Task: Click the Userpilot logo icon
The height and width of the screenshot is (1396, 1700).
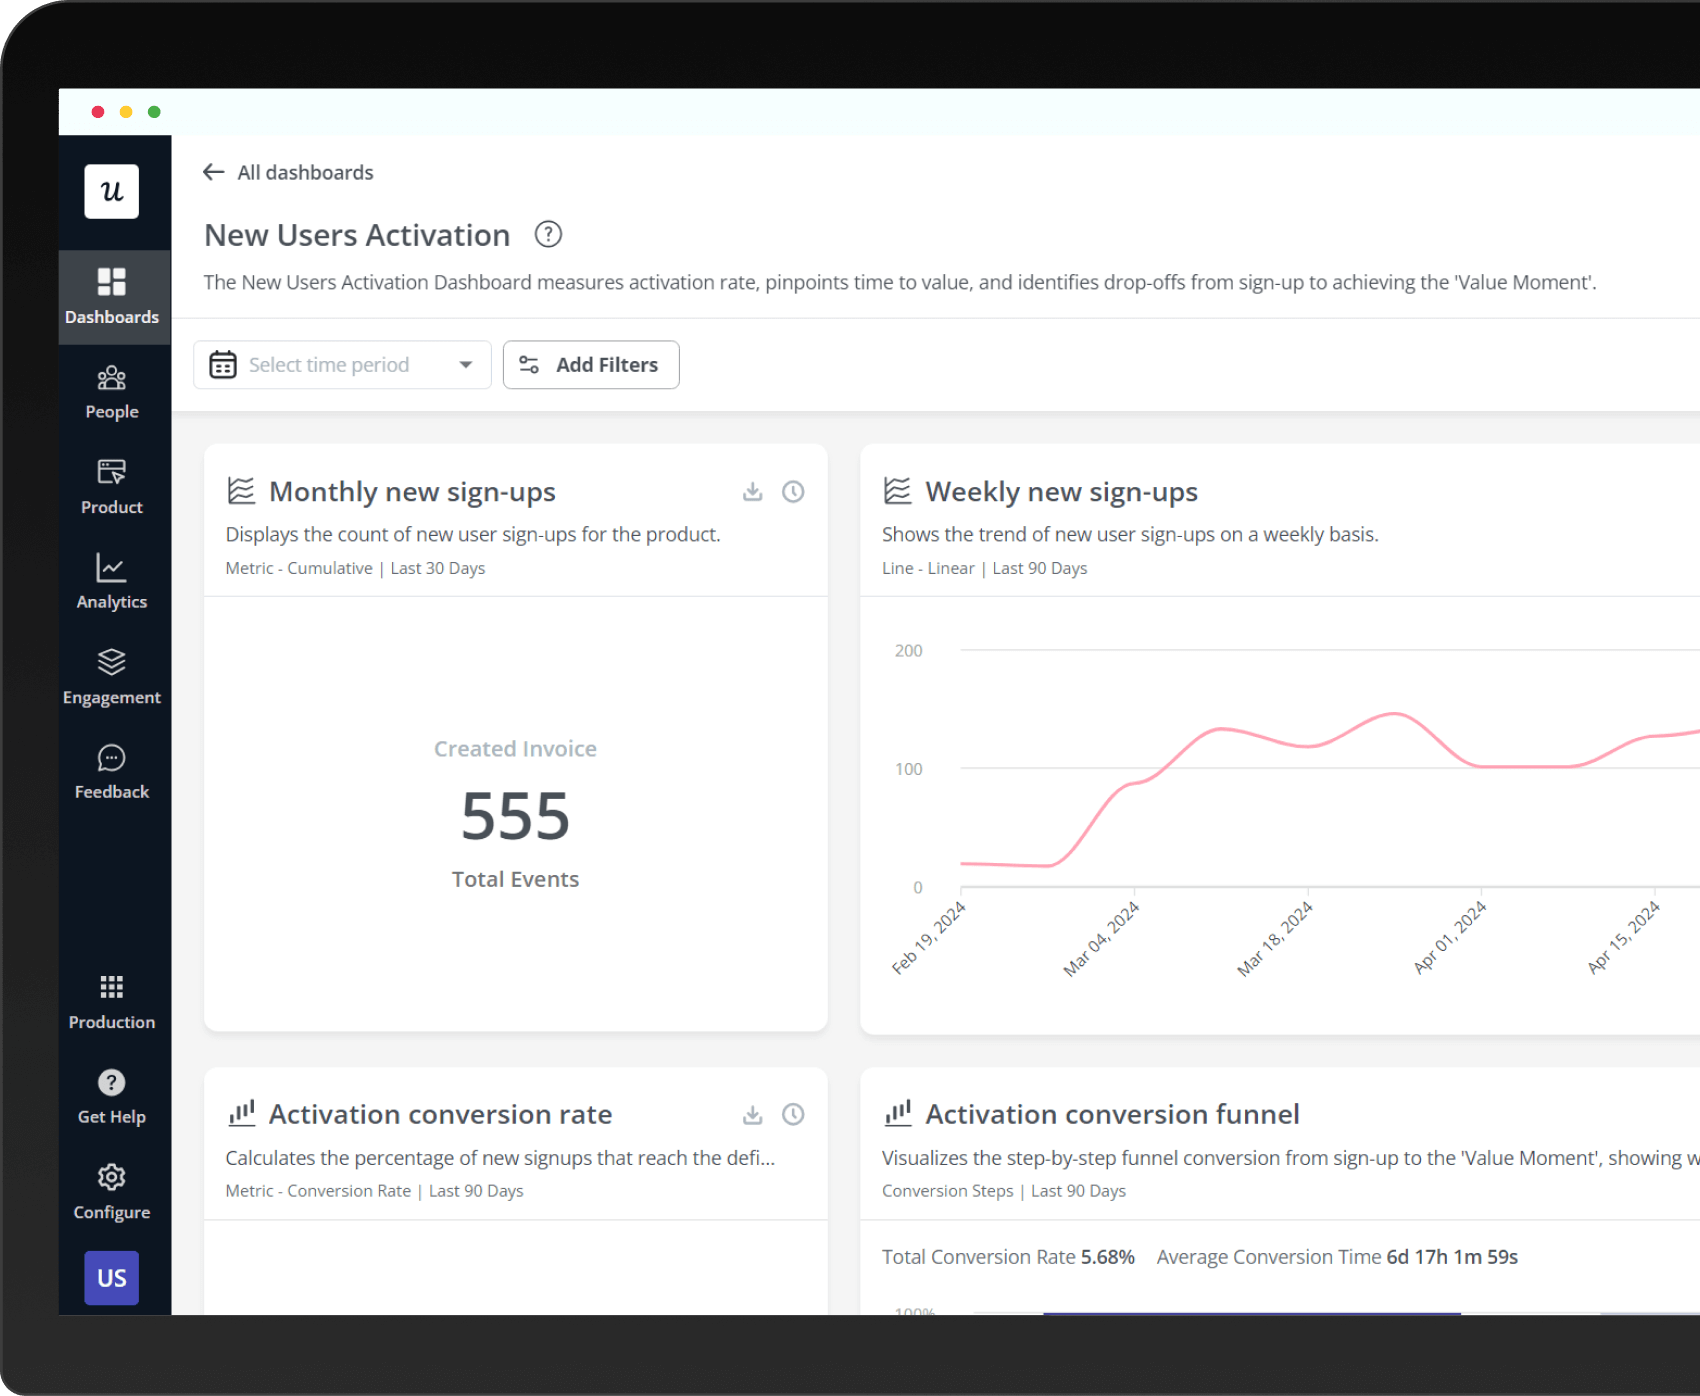Action: point(111,191)
